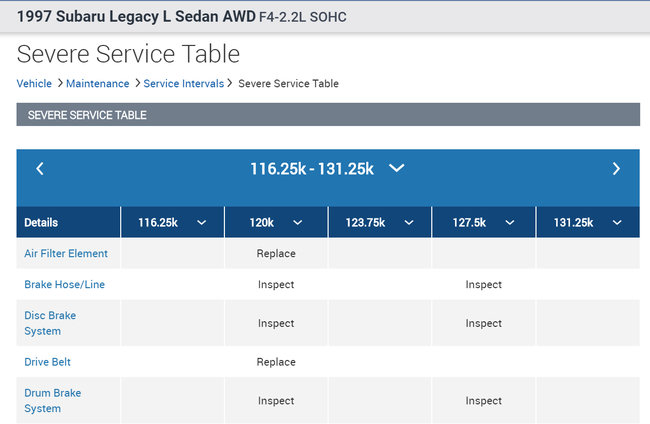This screenshot has width=650, height=424.
Task: Expand the 116.25k column chevron
Action: pos(202,223)
